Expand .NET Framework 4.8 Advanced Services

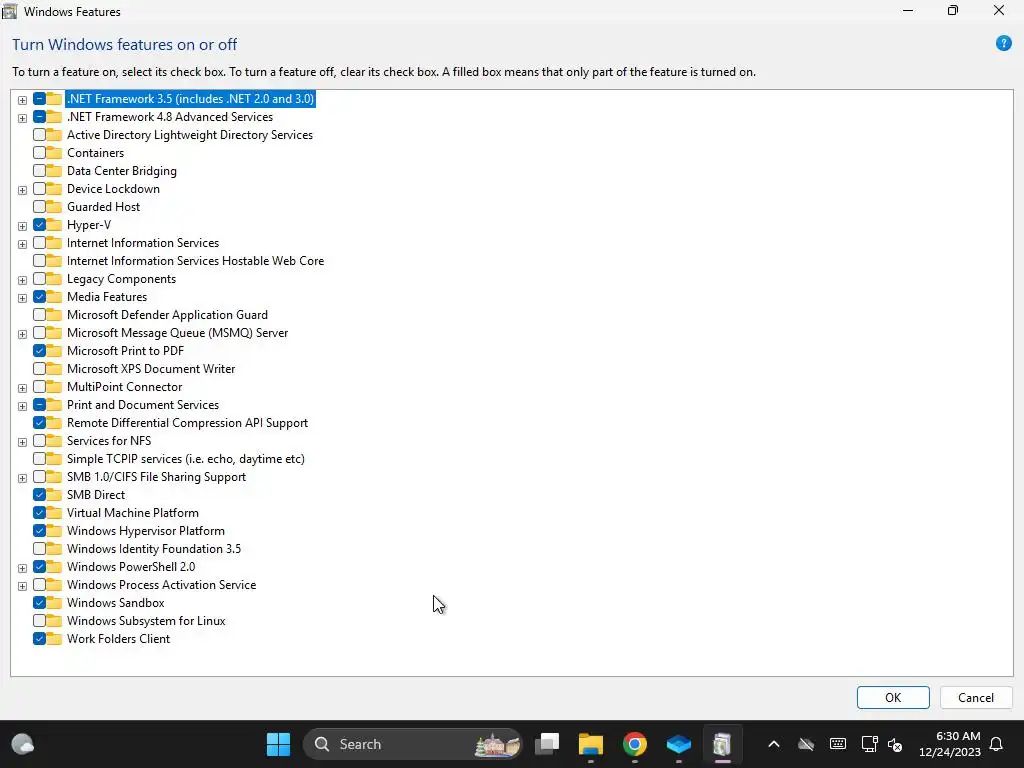pyautogui.click(x=22, y=118)
